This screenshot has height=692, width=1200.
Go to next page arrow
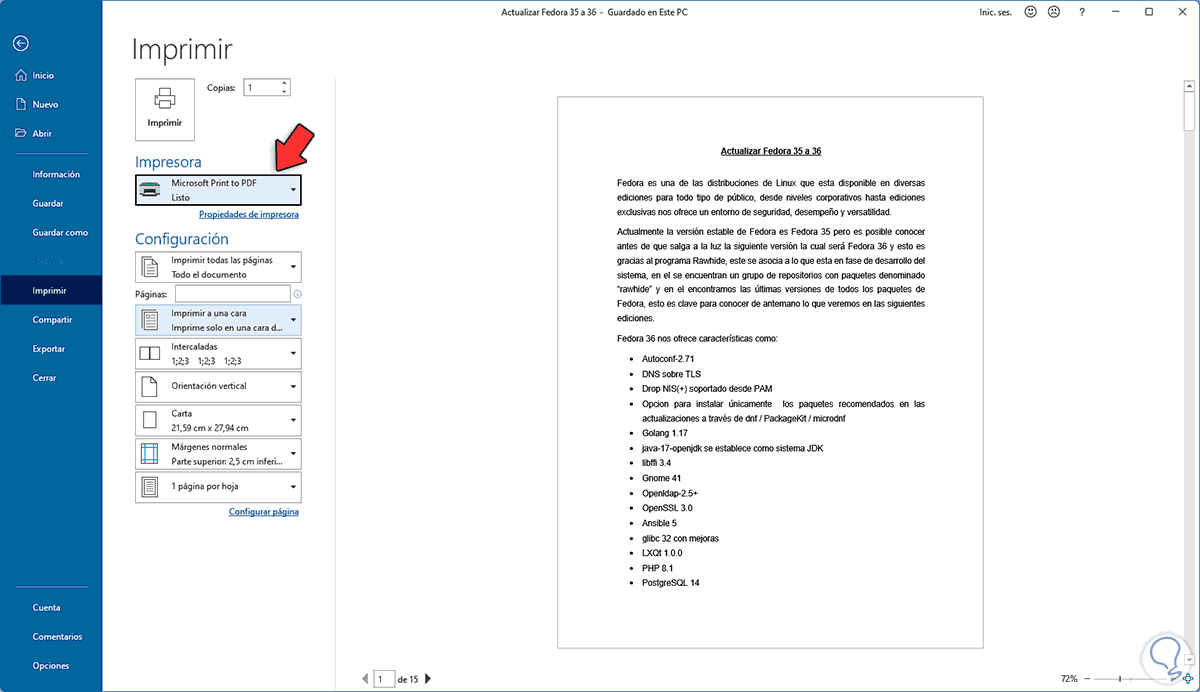[428, 679]
